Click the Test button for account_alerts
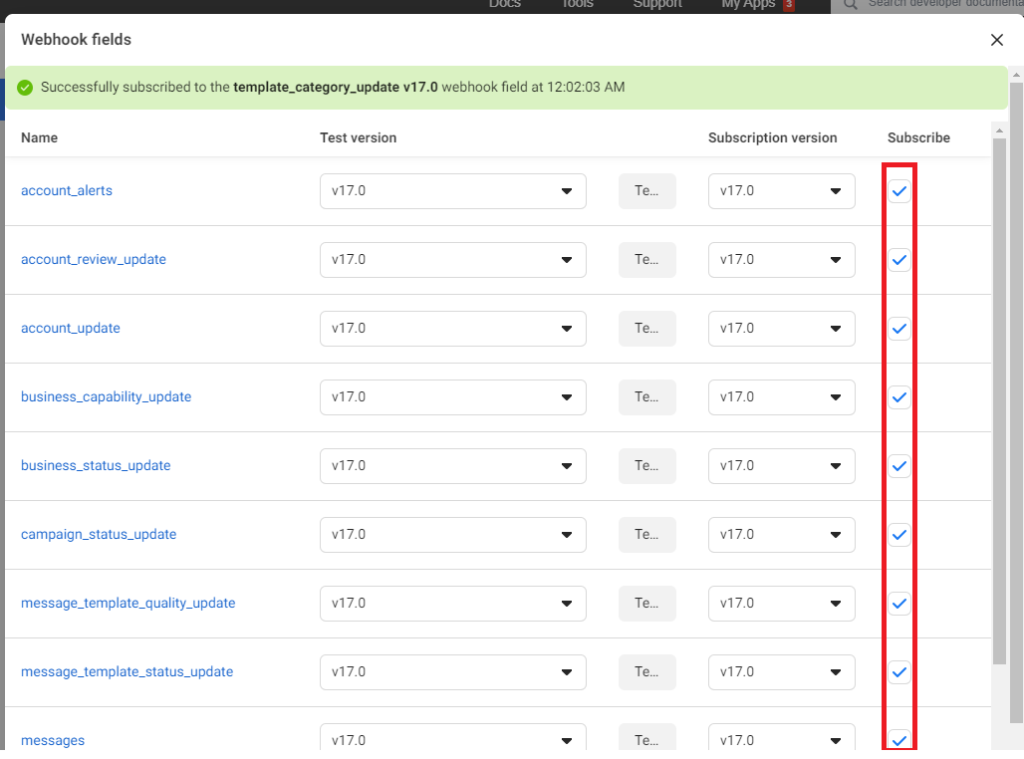The height and width of the screenshot is (759, 1024). [647, 191]
